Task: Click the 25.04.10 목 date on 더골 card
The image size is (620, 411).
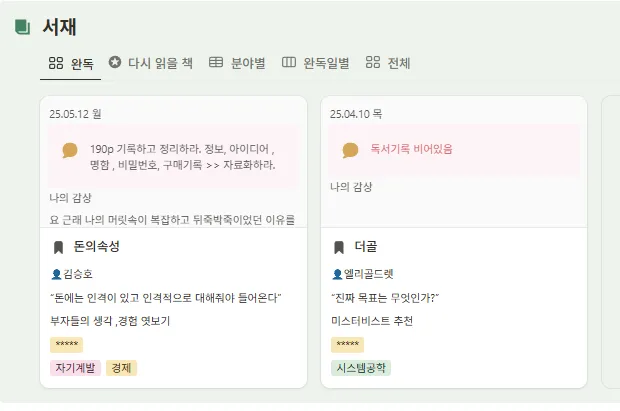Action: (356, 114)
